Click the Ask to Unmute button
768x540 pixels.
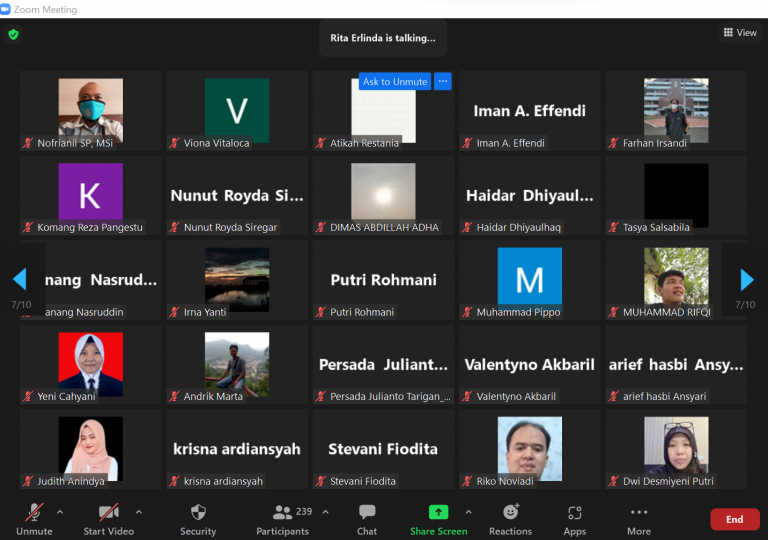tap(395, 81)
